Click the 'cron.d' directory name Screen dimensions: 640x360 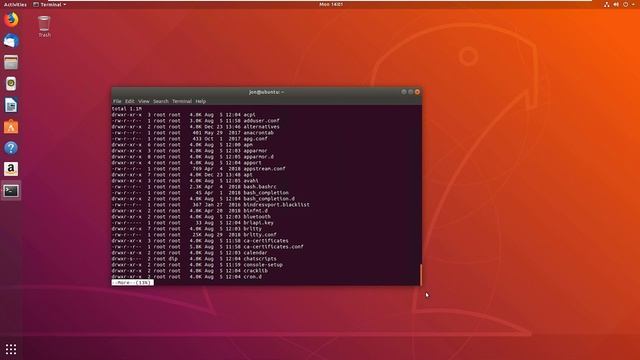tap(253, 277)
